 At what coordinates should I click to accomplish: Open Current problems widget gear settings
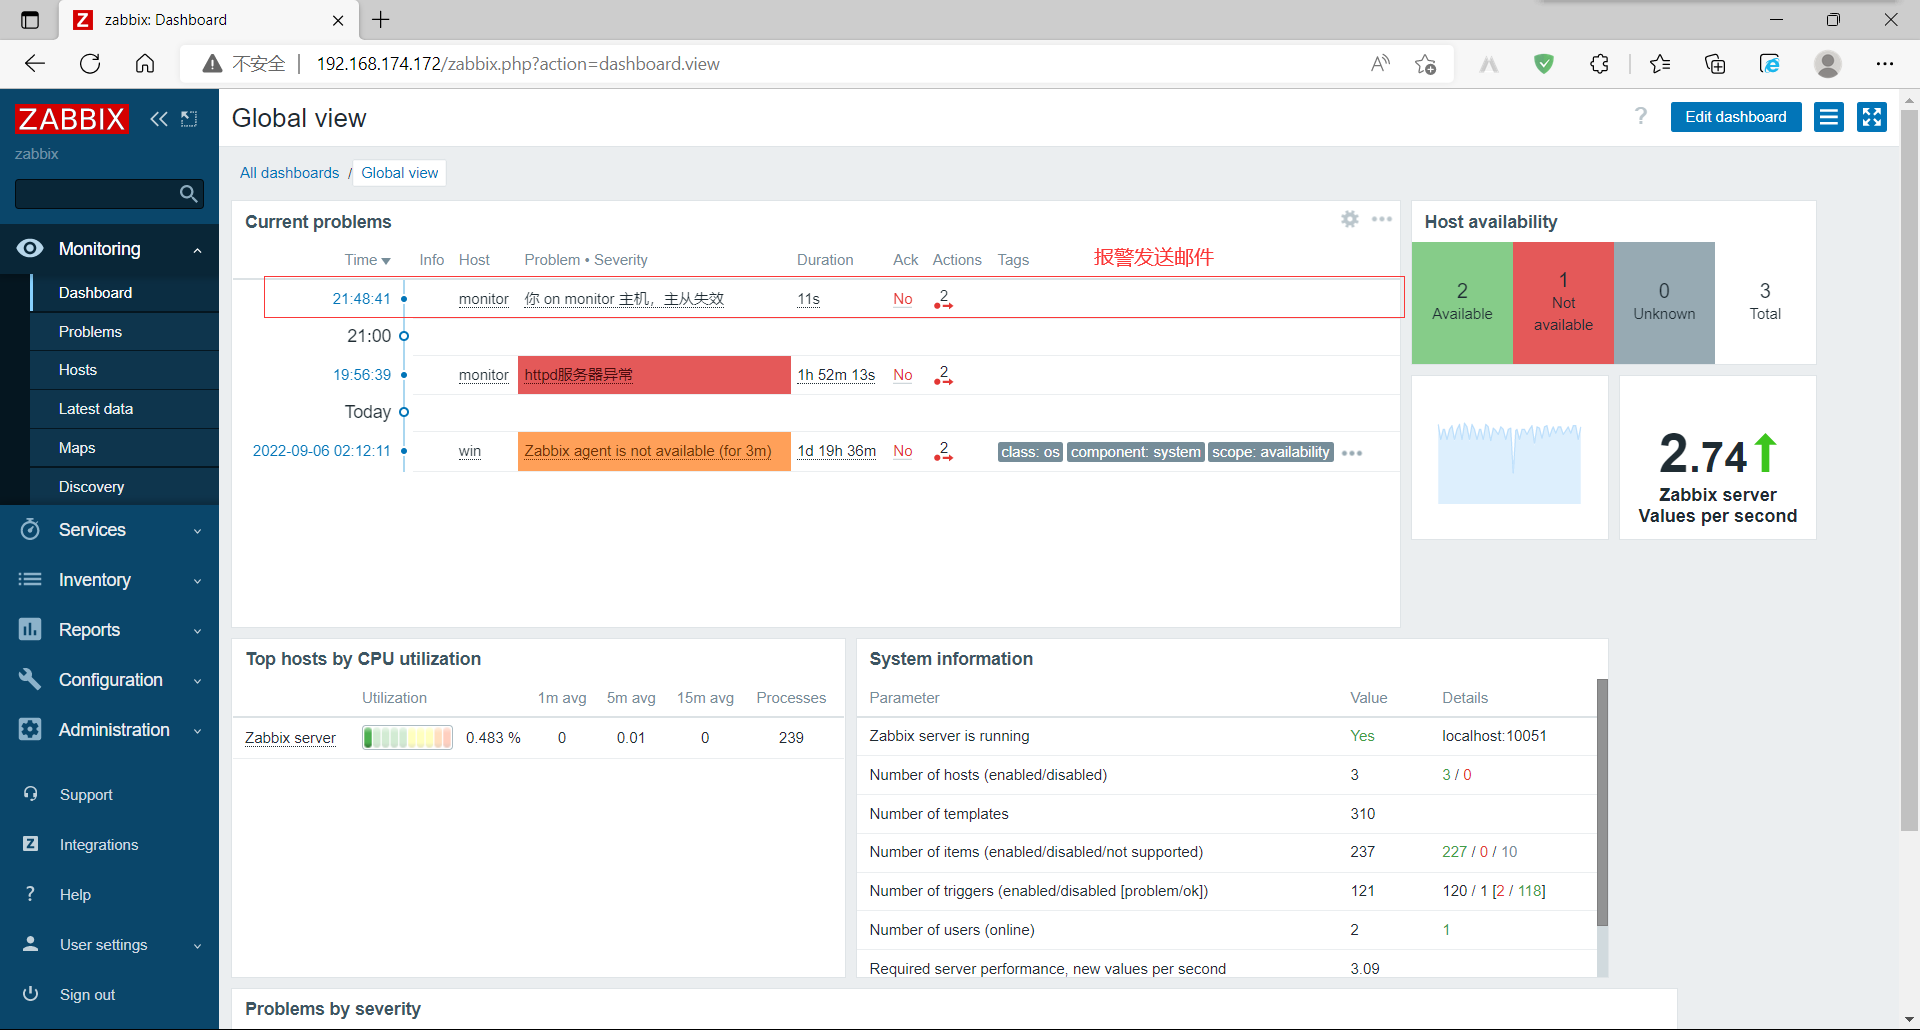pos(1350,219)
